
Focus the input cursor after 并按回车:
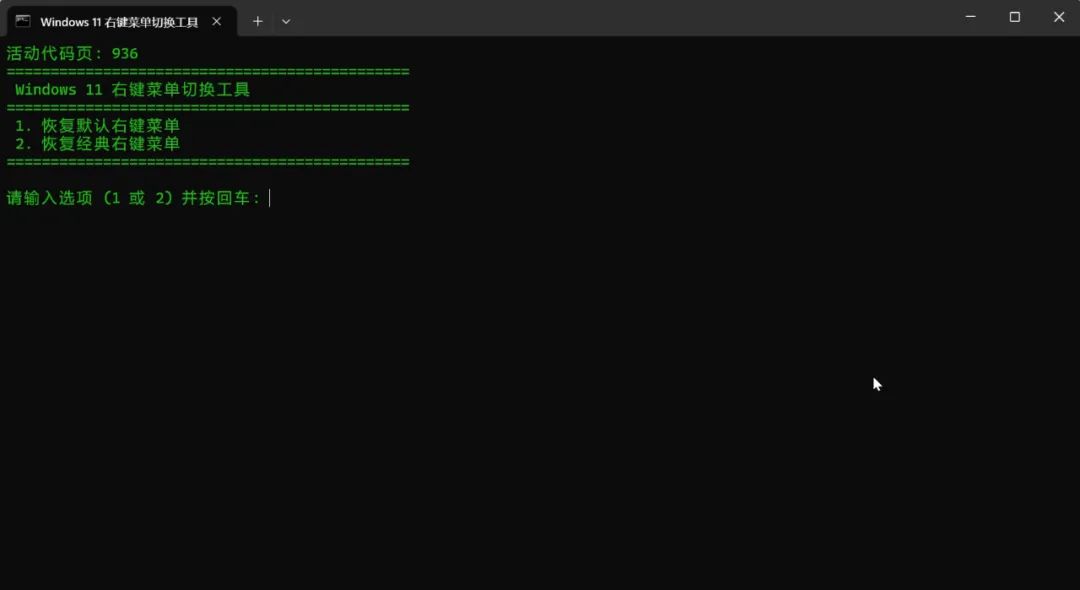270,198
